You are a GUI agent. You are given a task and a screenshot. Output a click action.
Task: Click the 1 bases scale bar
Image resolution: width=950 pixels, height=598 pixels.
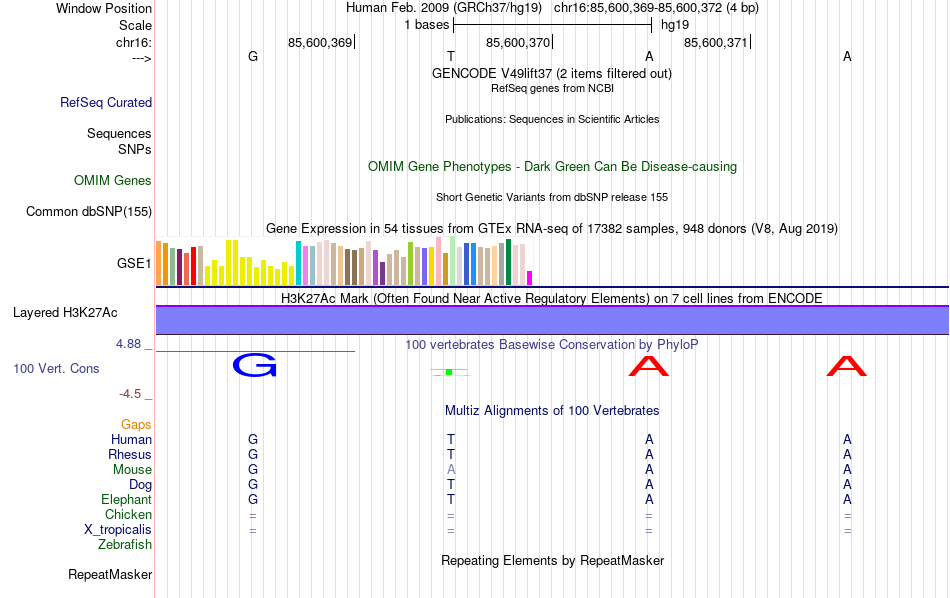coord(553,25)
